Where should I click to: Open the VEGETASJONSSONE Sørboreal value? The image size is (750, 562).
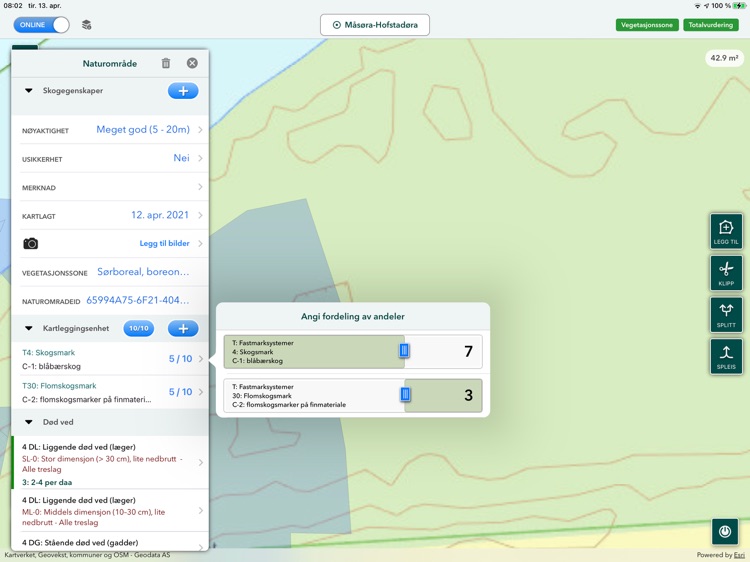tap(143, 272)
